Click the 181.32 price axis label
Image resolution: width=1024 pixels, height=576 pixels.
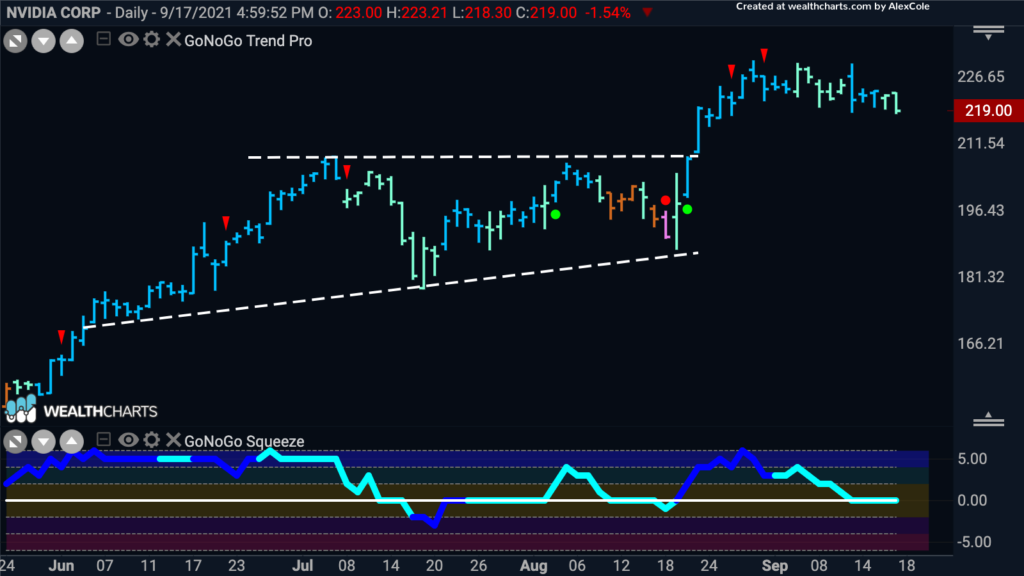pos(981,277)
